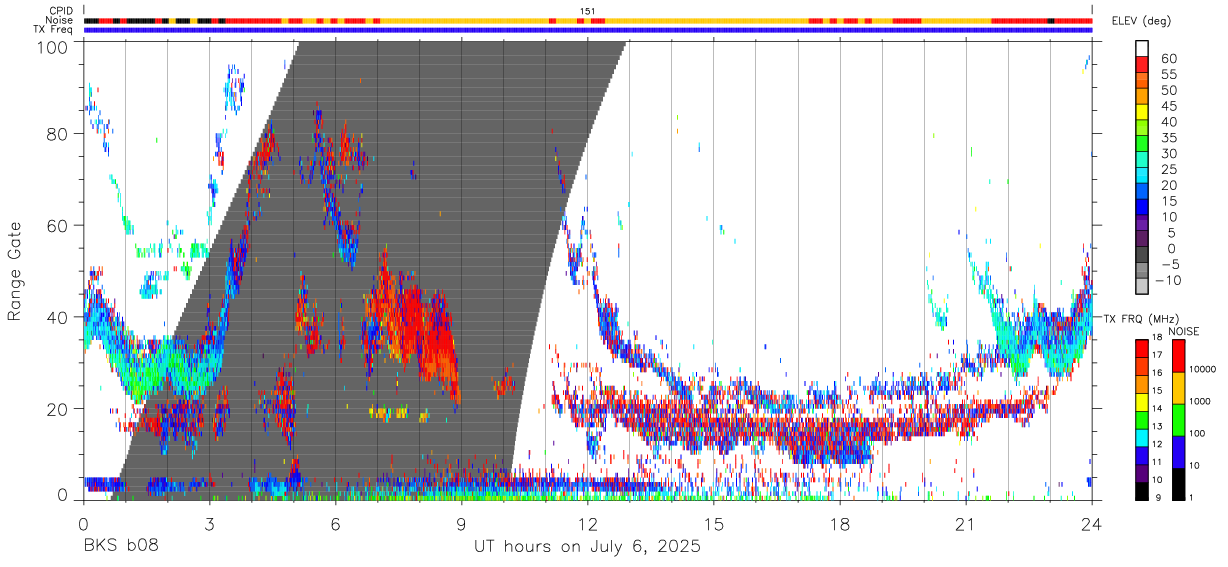The image size is (1228, 567).
Task: Click the -10 label on the elevation scale
Action: 1167,280
